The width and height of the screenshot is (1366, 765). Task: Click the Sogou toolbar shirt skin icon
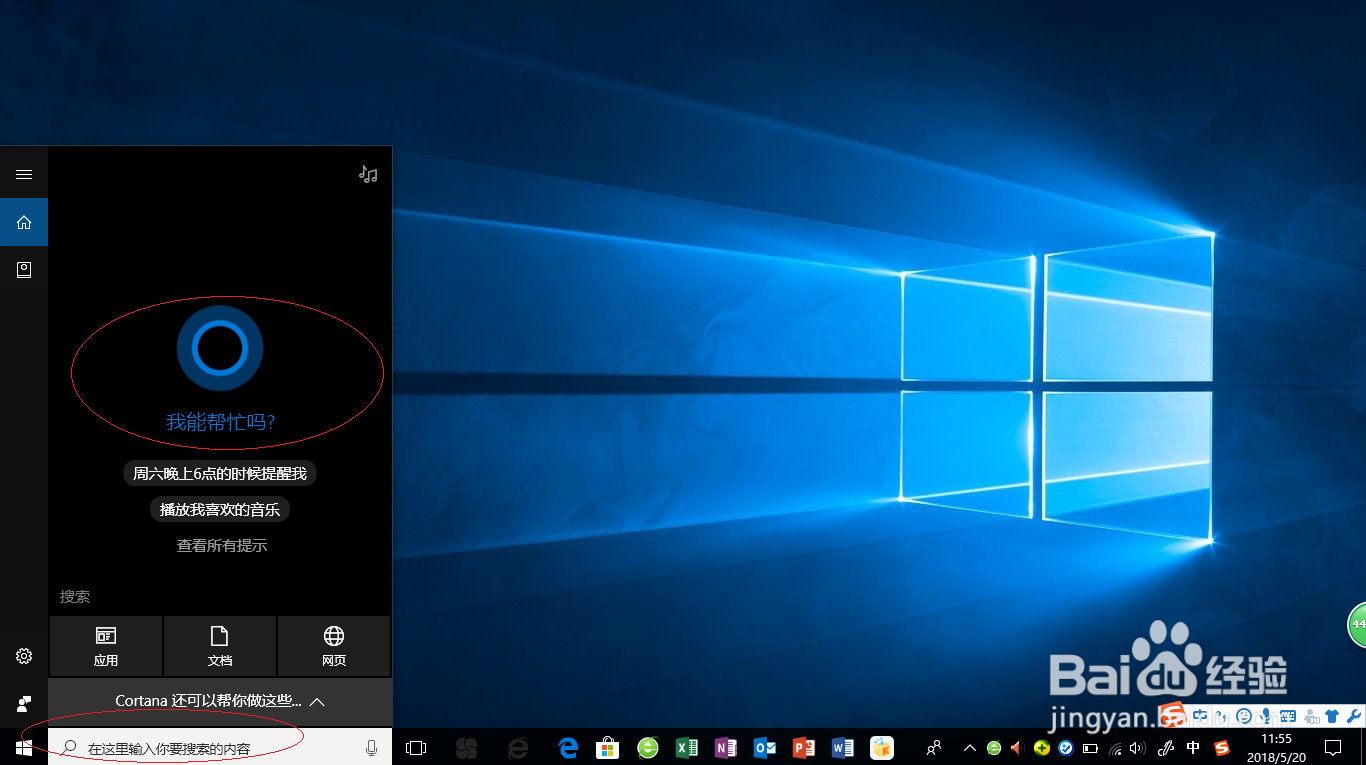[1332, 716]
